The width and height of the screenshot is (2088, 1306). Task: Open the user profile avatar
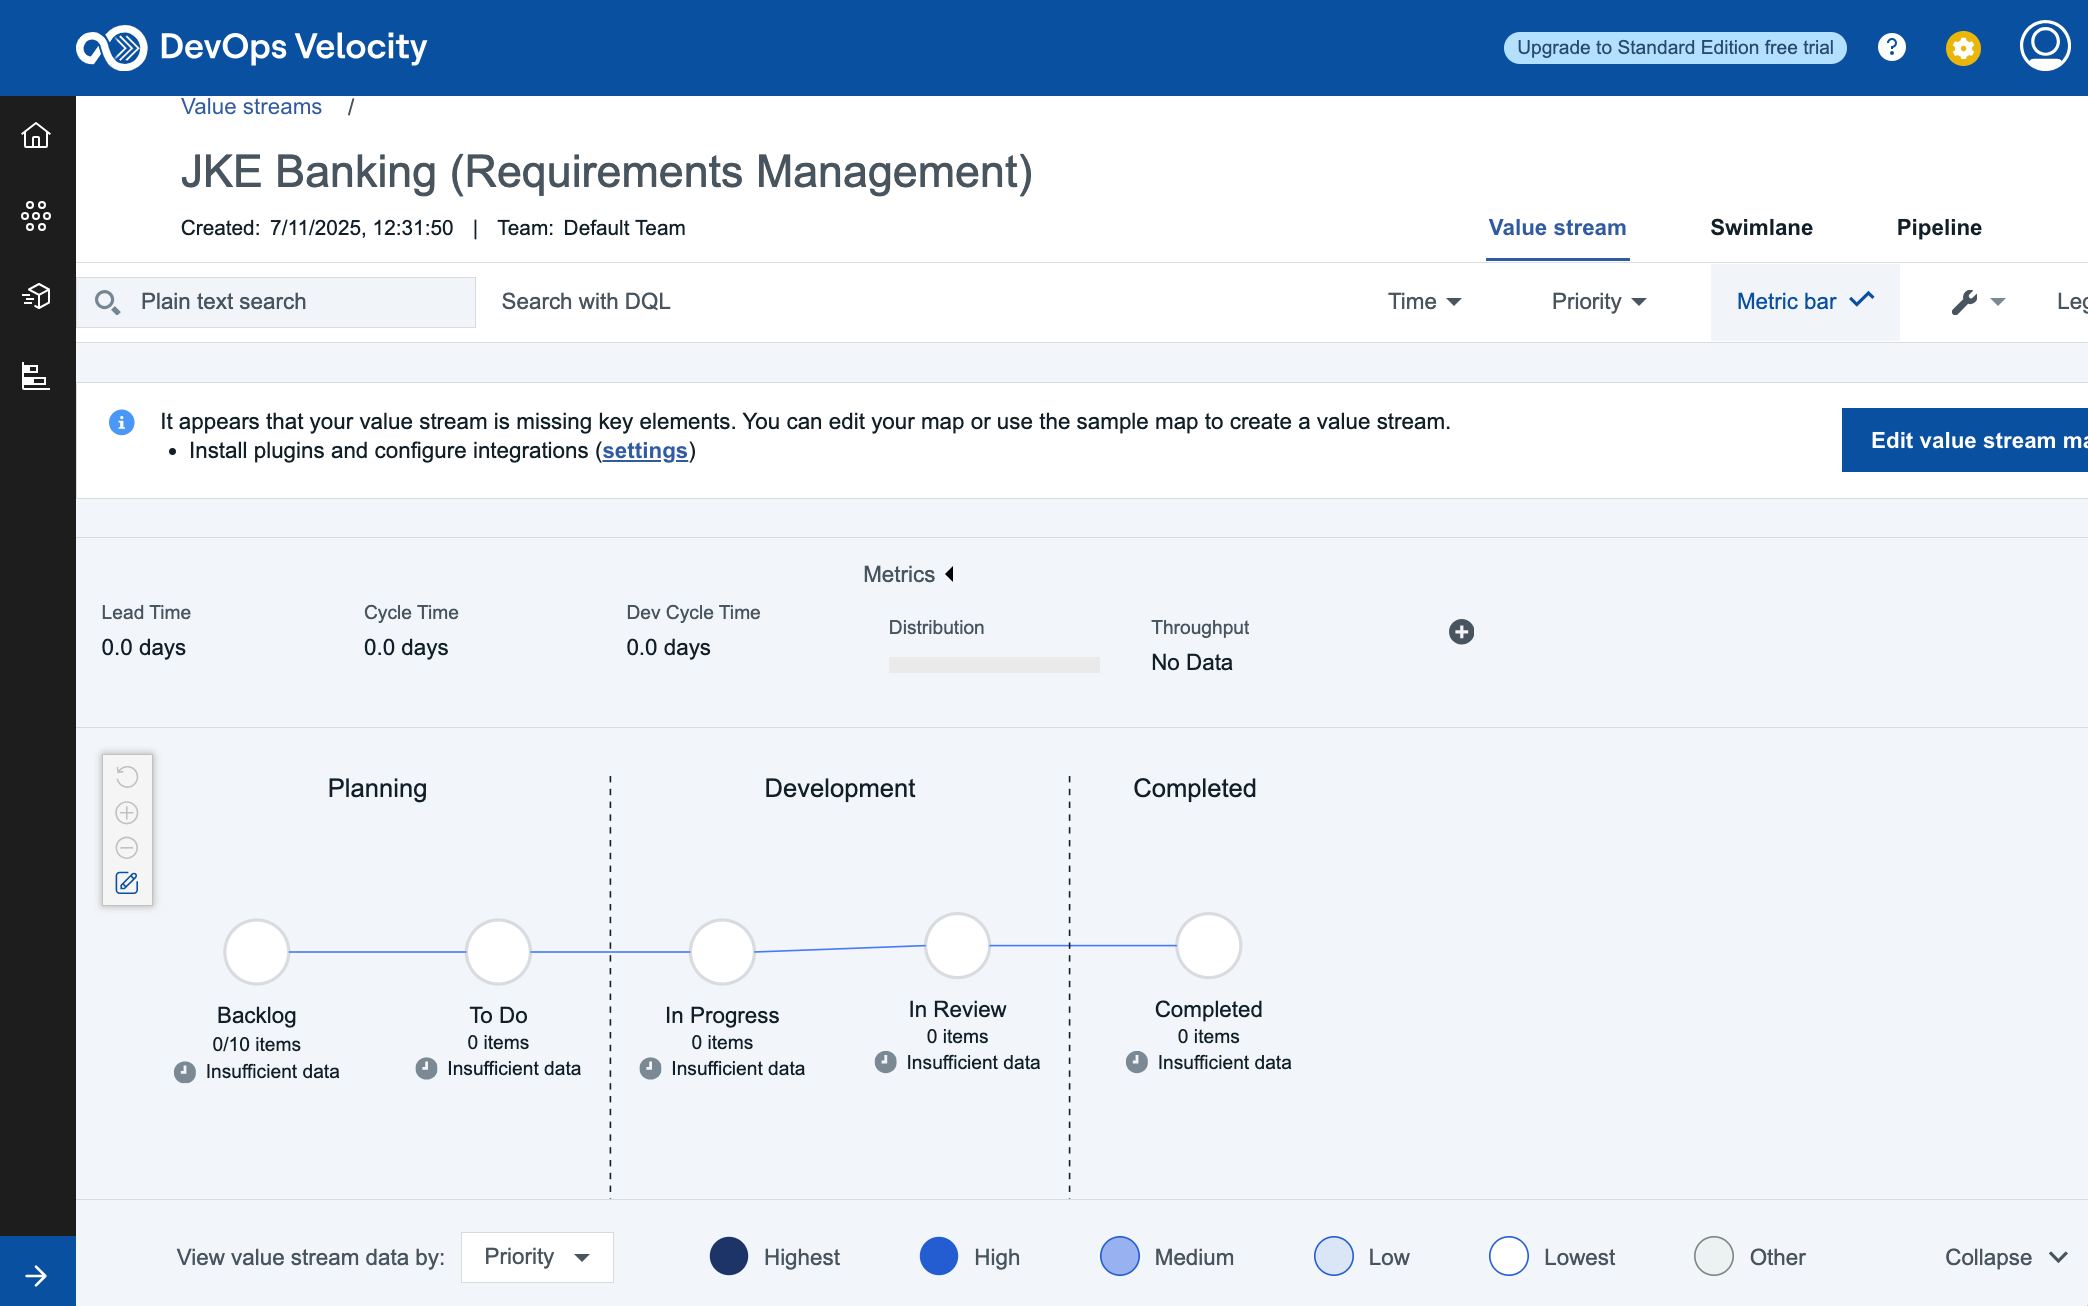pyautogui.click(x=2045, y=45)
